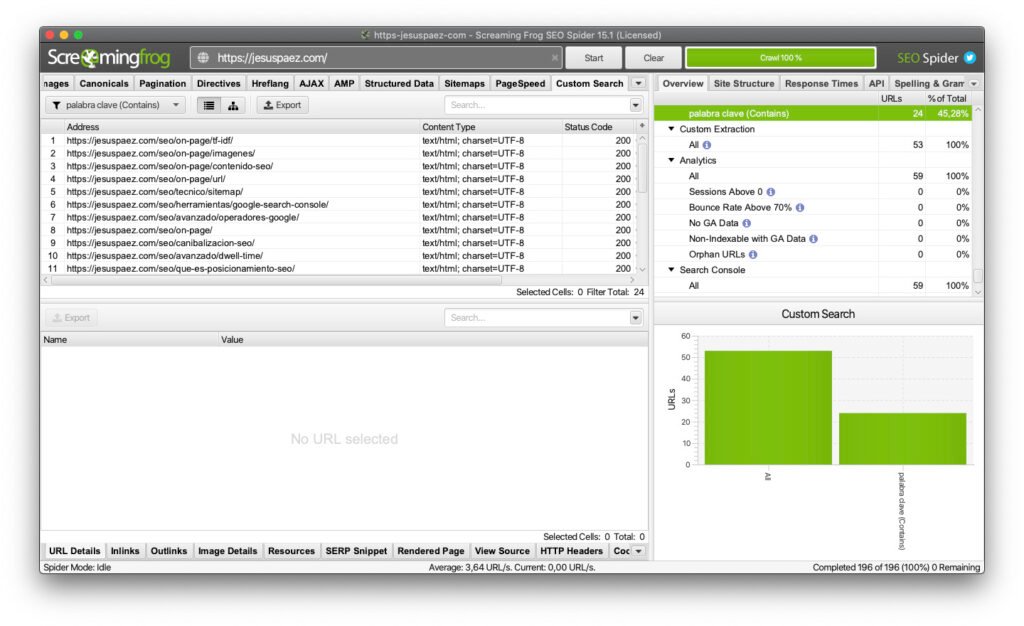Click the Start button
The image size is (1024, 626).
point(594,58)
